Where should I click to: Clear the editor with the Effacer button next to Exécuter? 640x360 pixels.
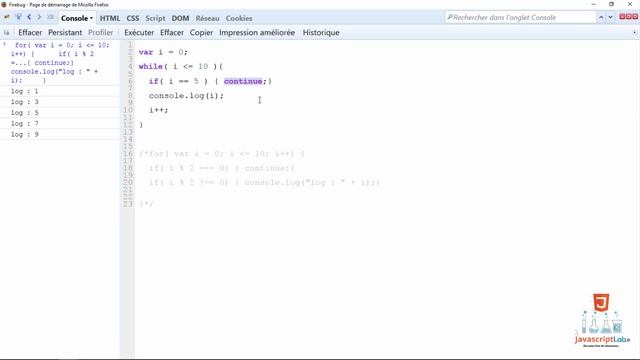pyautogui.click(x=171, y=33)
